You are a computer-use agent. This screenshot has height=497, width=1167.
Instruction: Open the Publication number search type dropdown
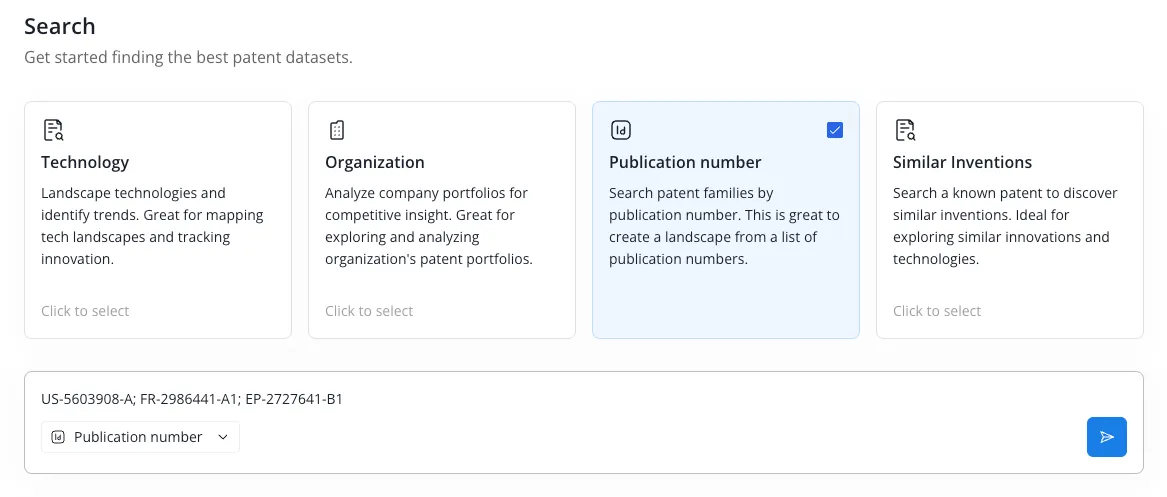[141, 437]
